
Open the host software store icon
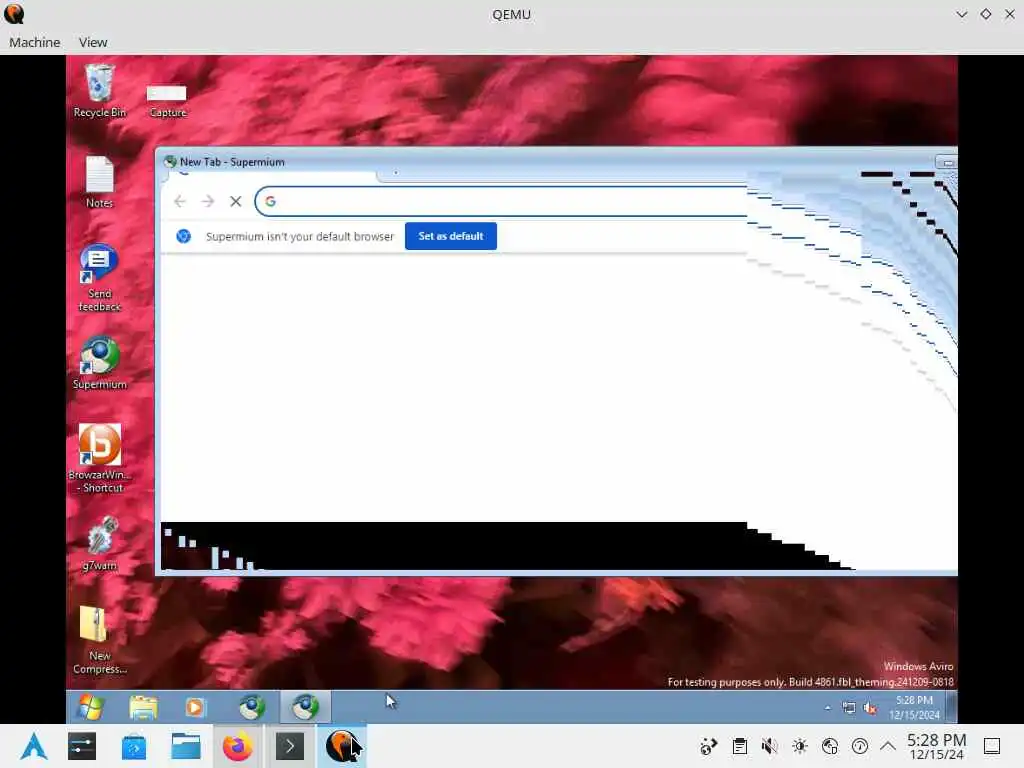point(134,746)
